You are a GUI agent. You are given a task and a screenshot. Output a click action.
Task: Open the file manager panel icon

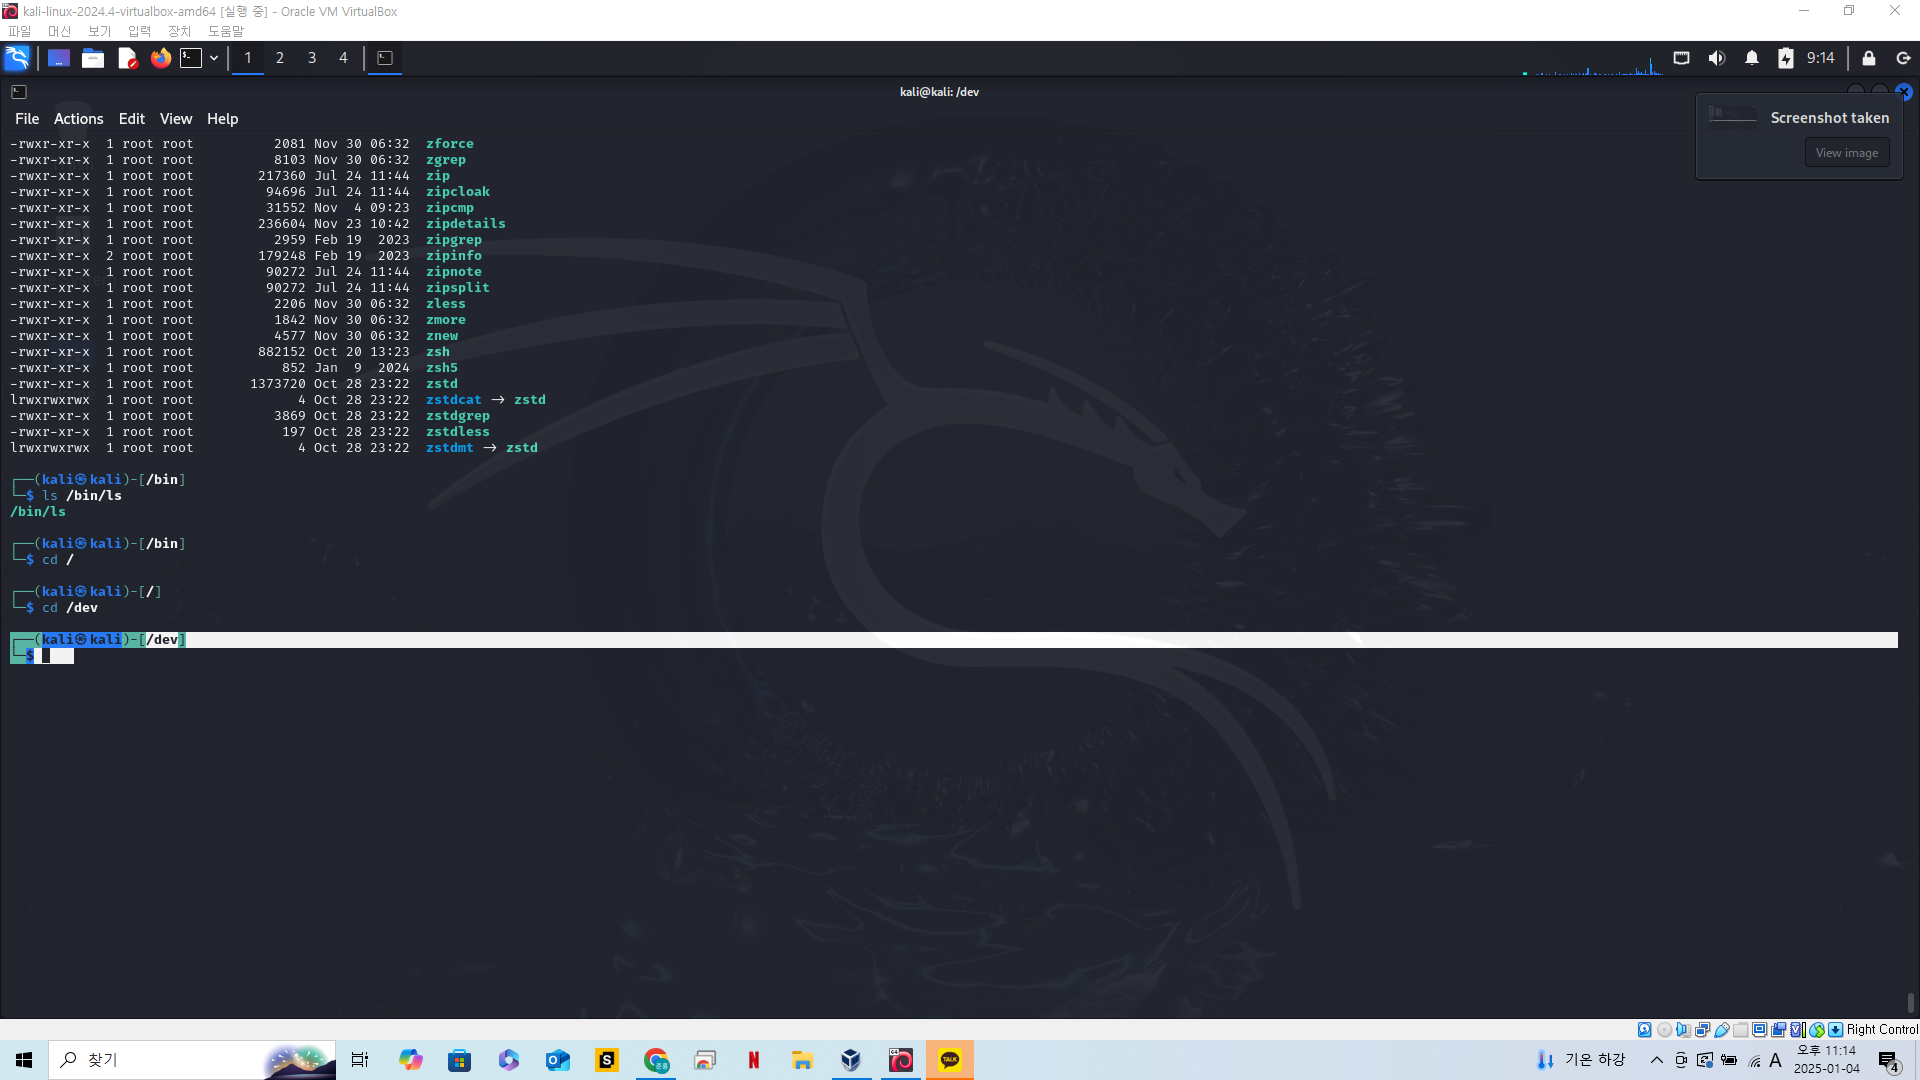point(93,58)
